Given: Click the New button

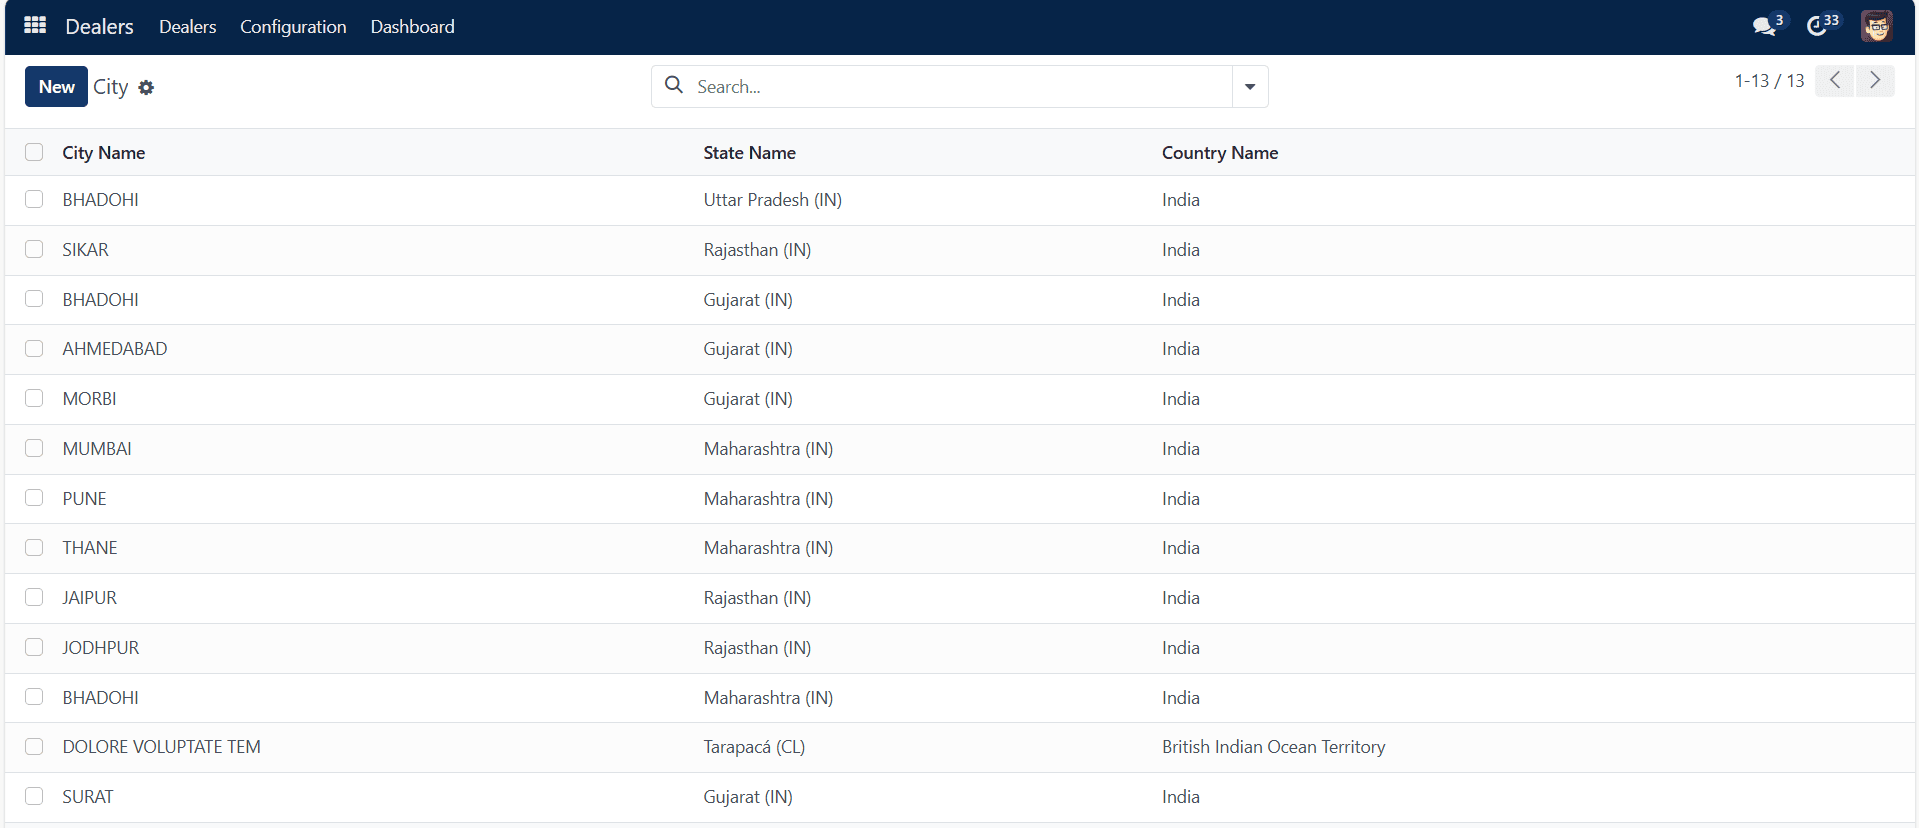Looking at the screenshot, I should coord(56,87).
